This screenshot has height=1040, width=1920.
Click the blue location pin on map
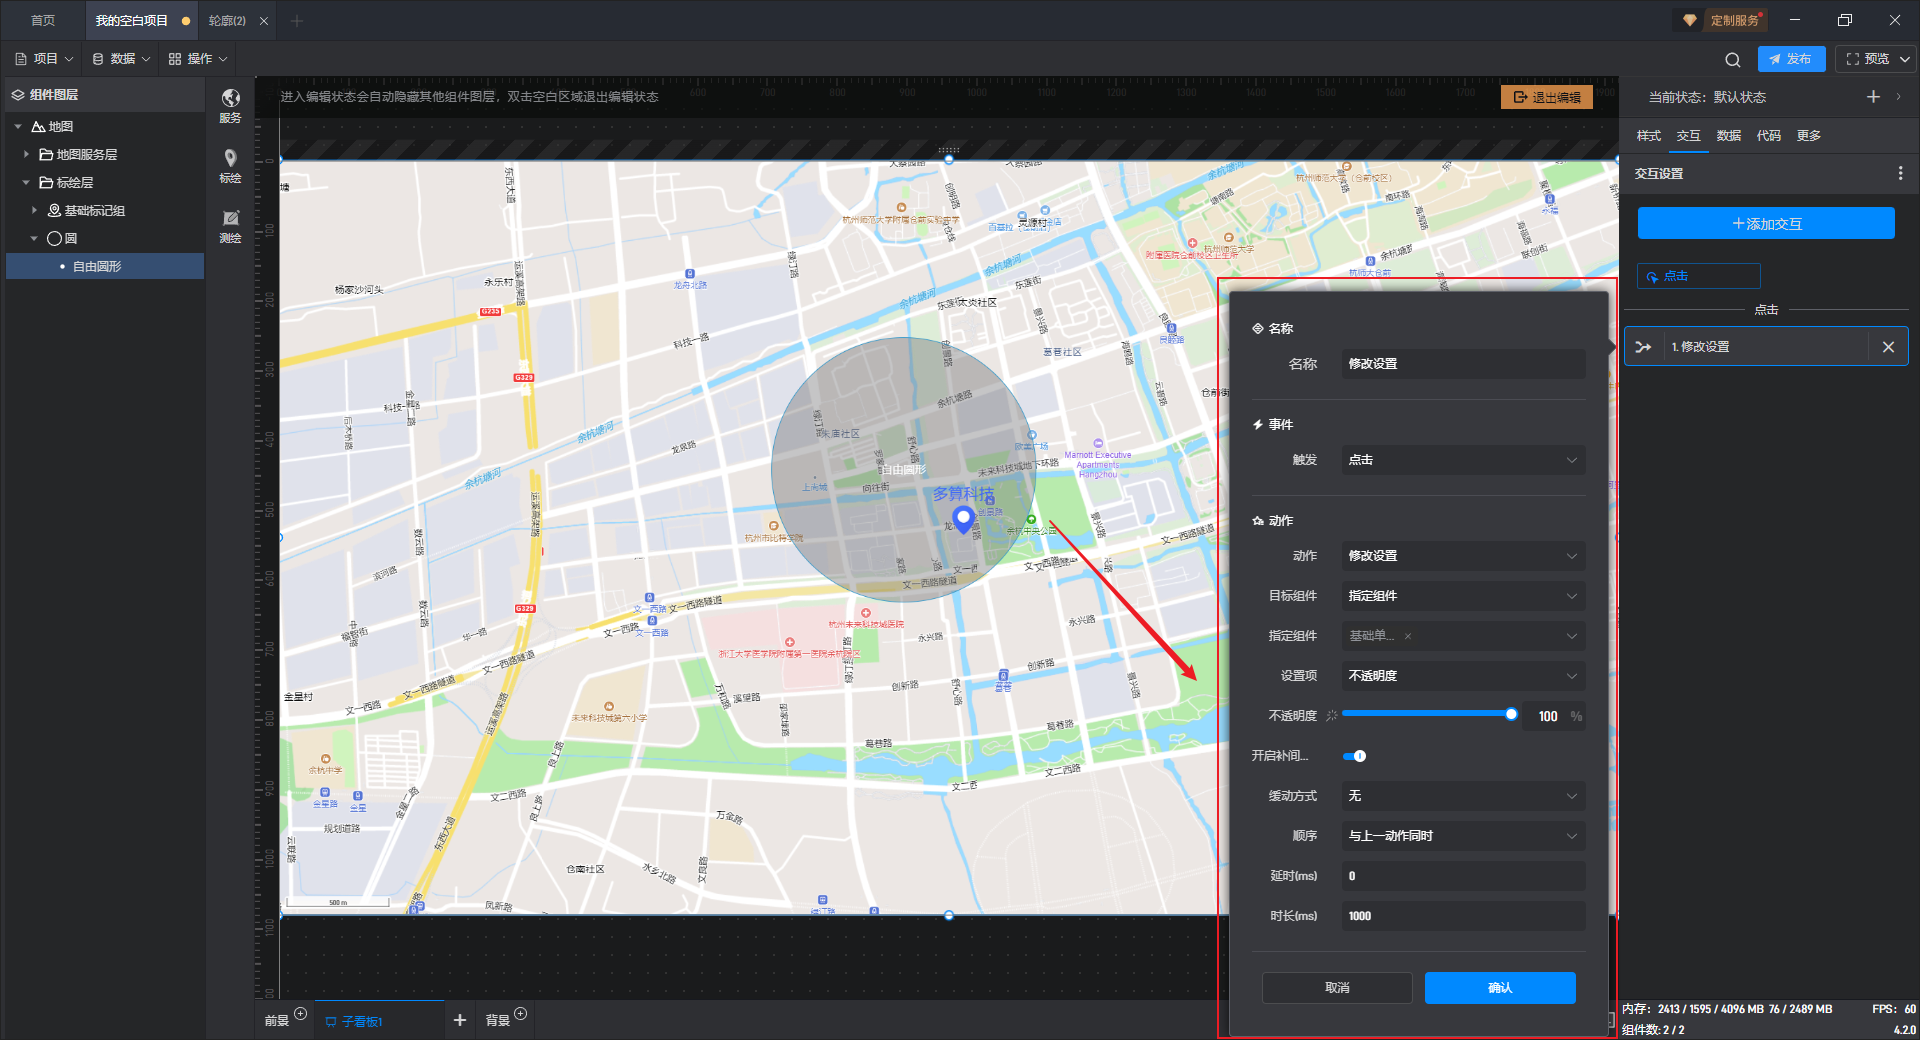(x=963, y=519)
